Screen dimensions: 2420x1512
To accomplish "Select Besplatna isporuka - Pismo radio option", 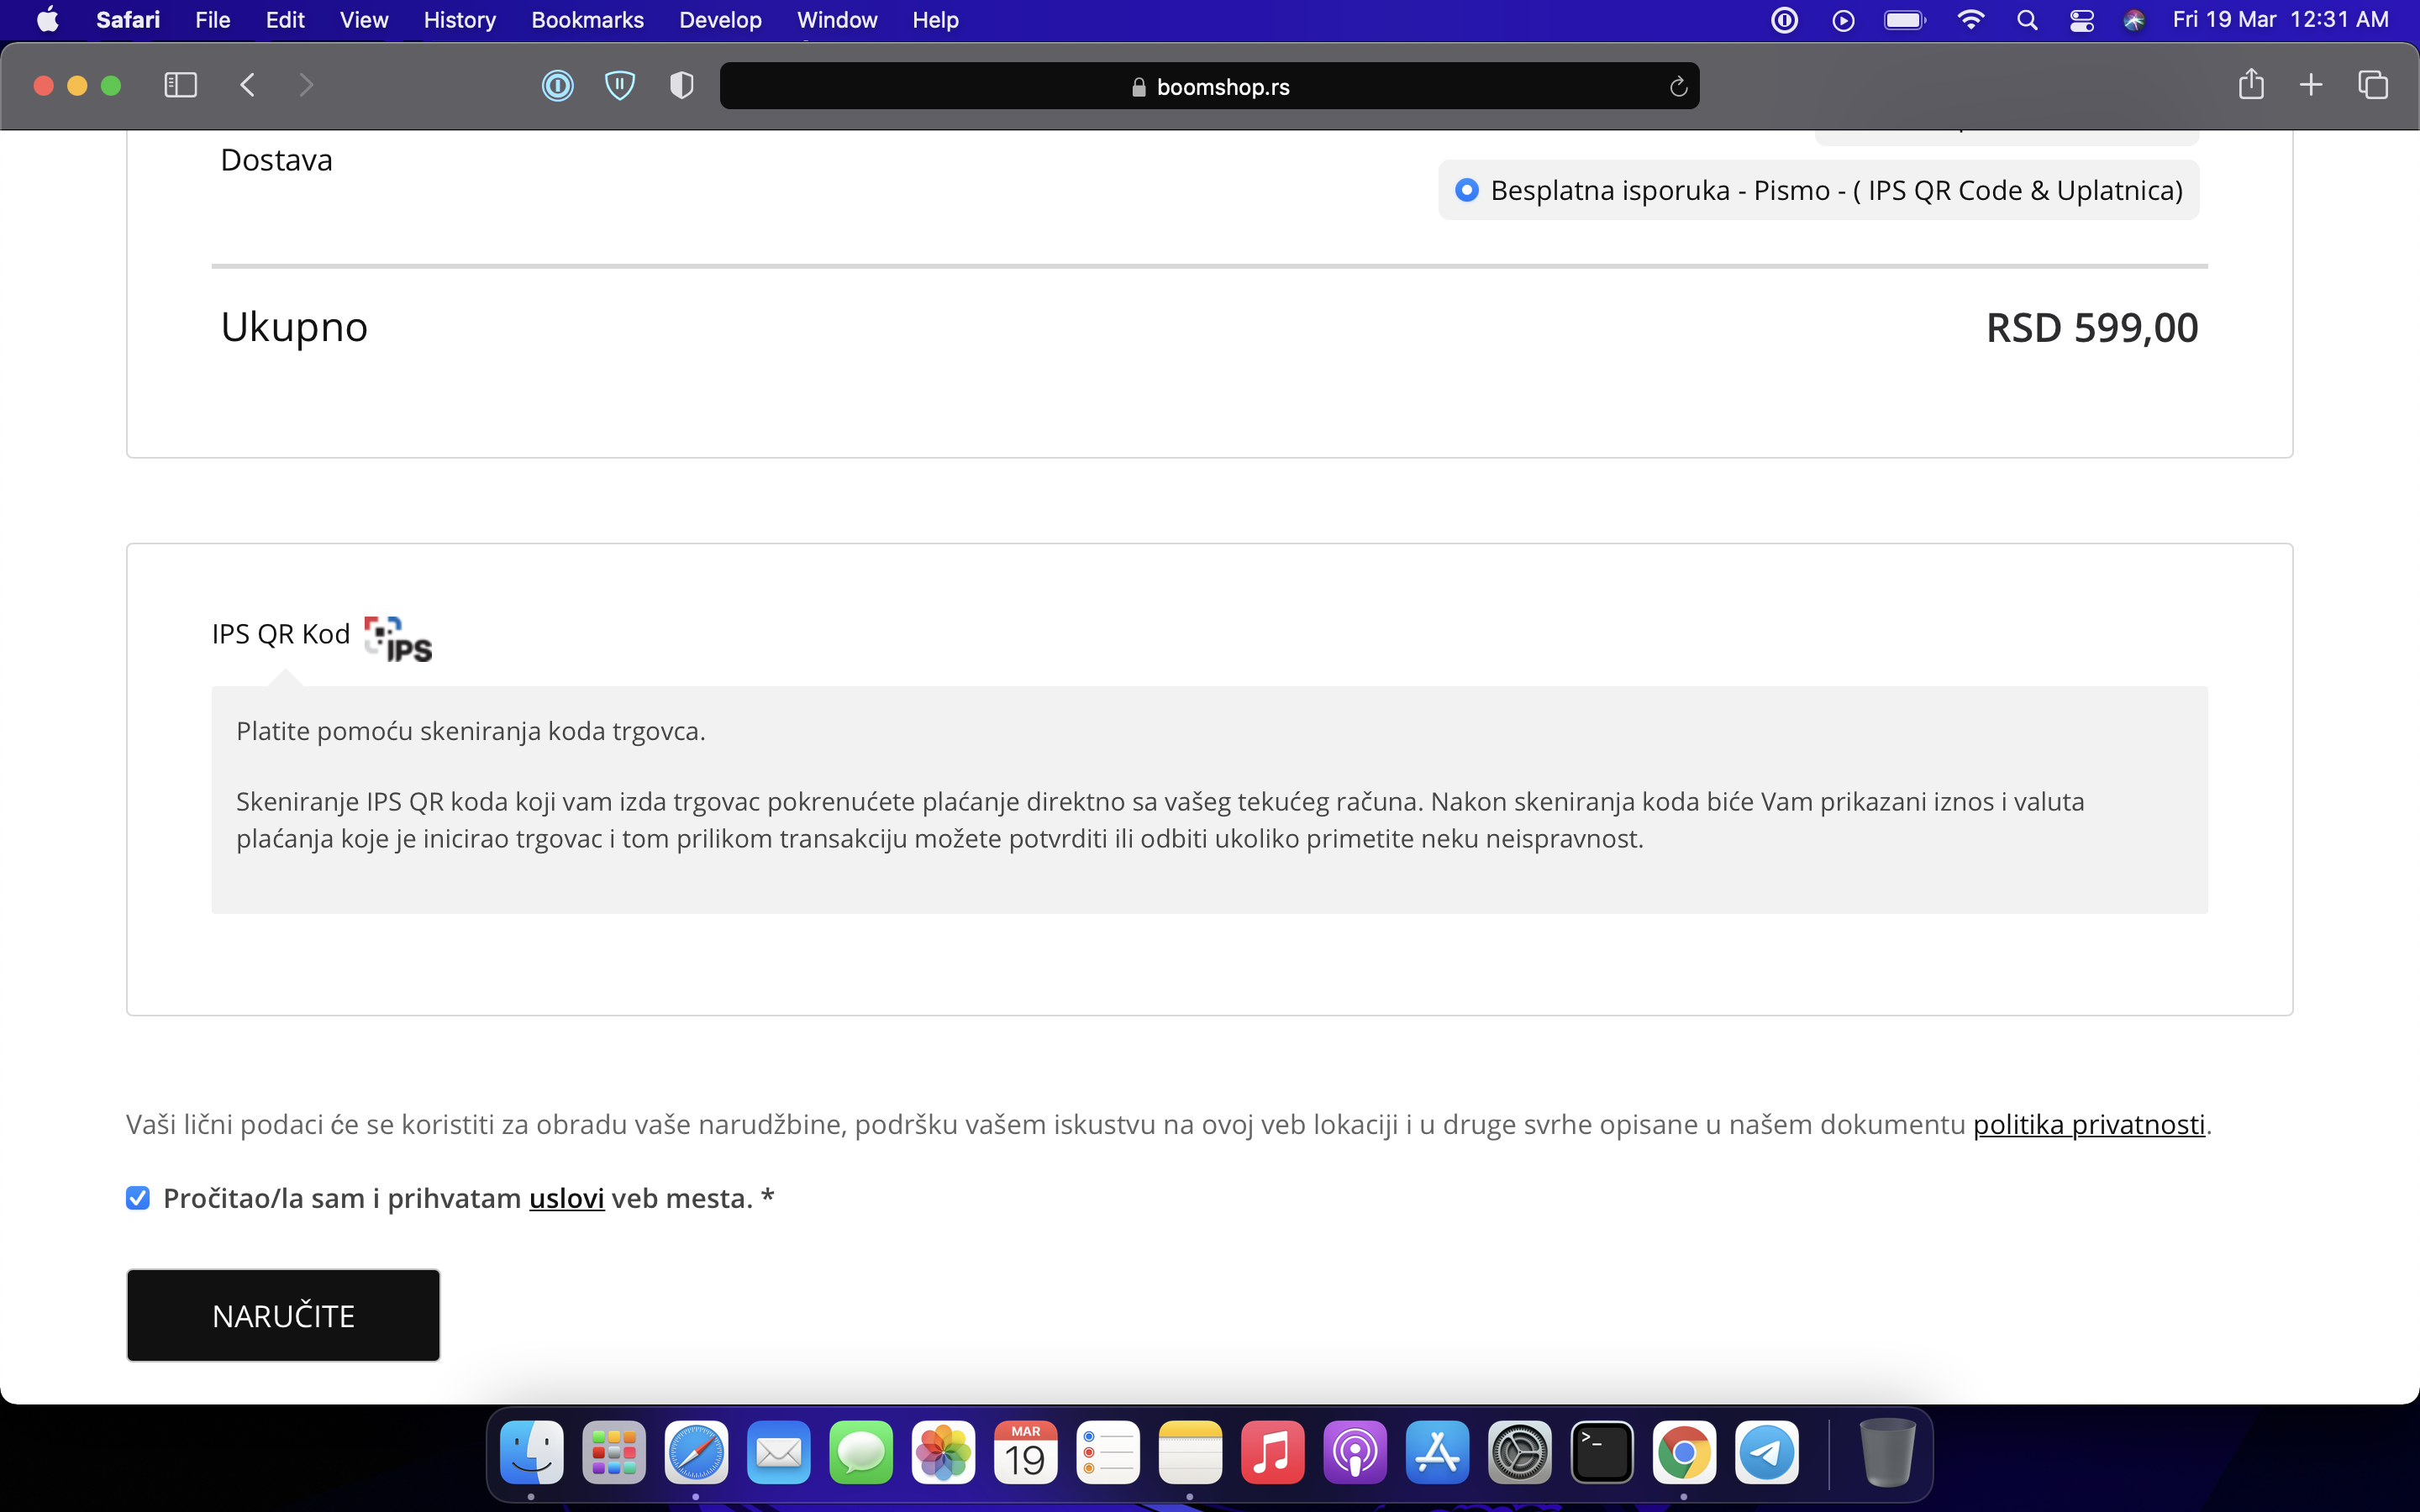I will 1467,190.
